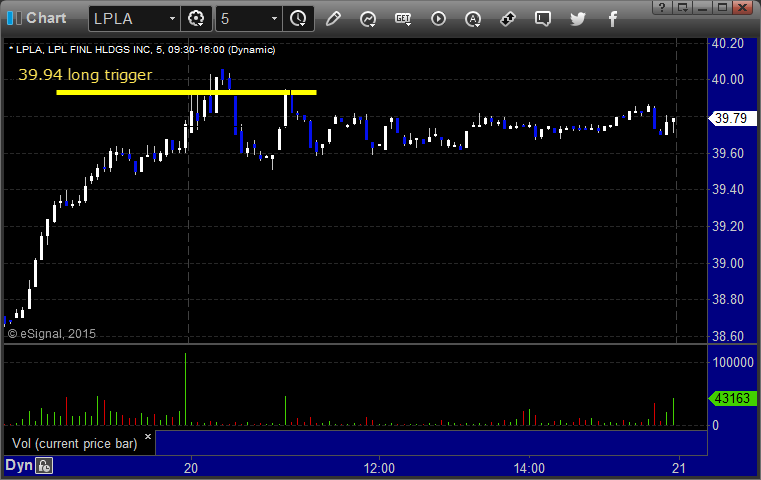Click the 0 volume axis label
The image size is (761, 480).
click(x=715, y=425)
